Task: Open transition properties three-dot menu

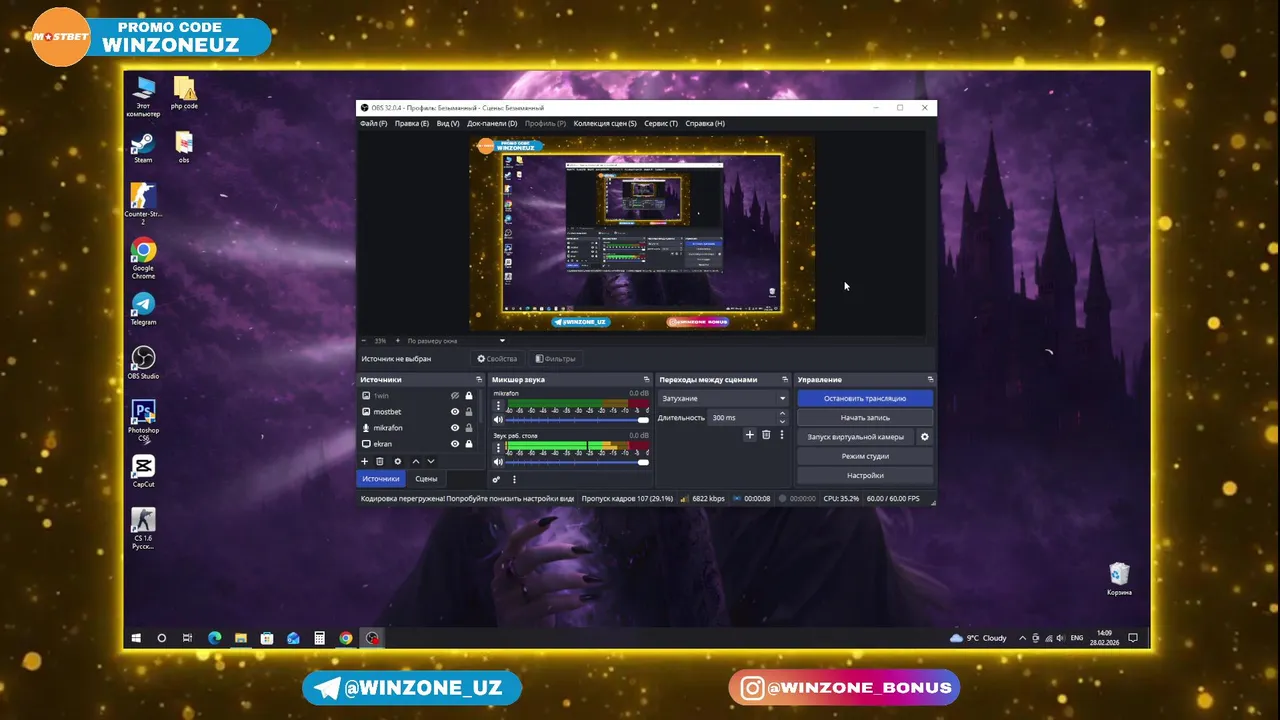Action: tap(782, 435)
